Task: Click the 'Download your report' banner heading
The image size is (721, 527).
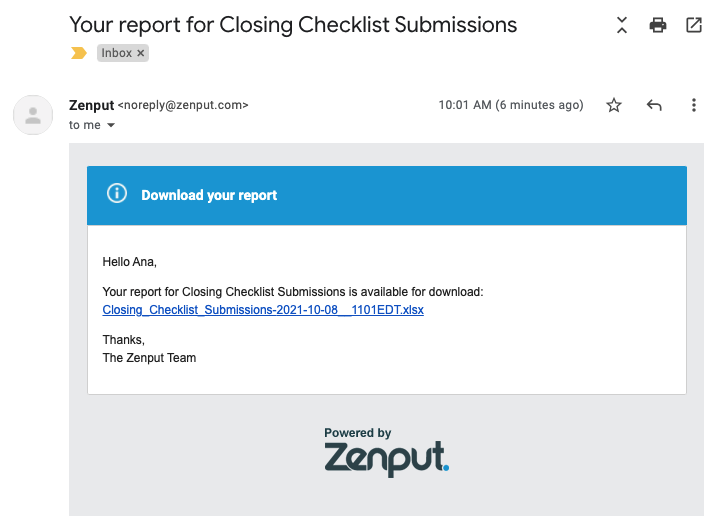Action: coord(209,195)
